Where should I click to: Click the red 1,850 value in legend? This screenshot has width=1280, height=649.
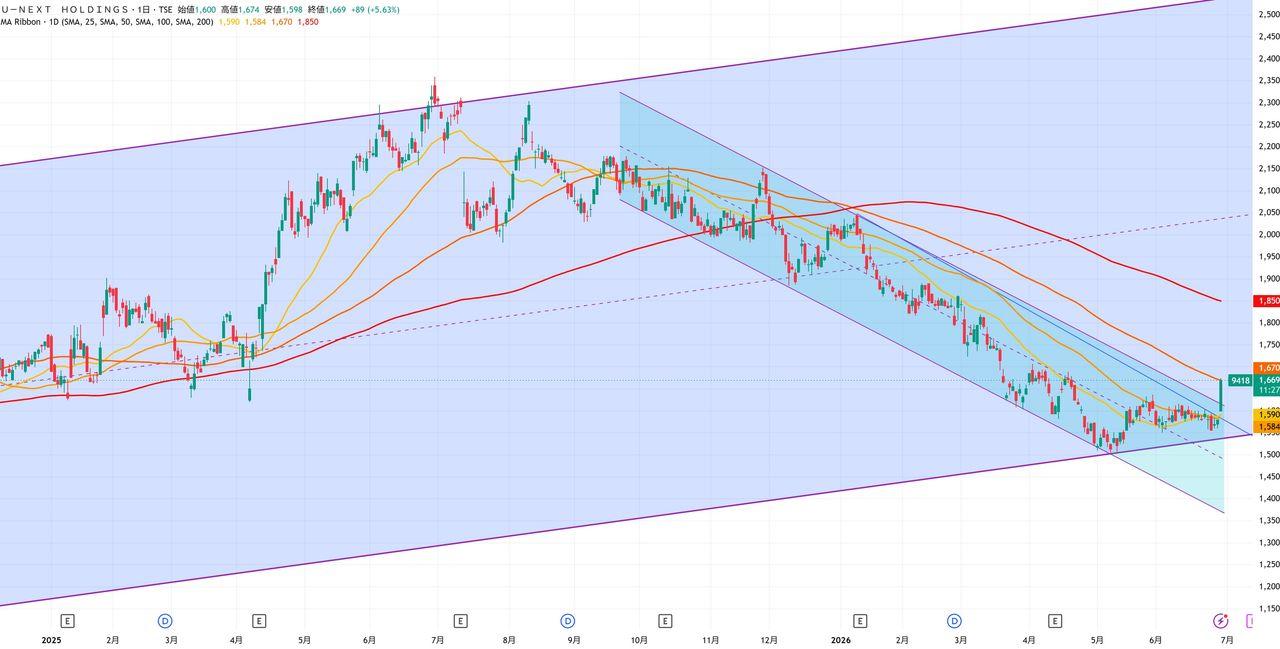pos(308,22)
